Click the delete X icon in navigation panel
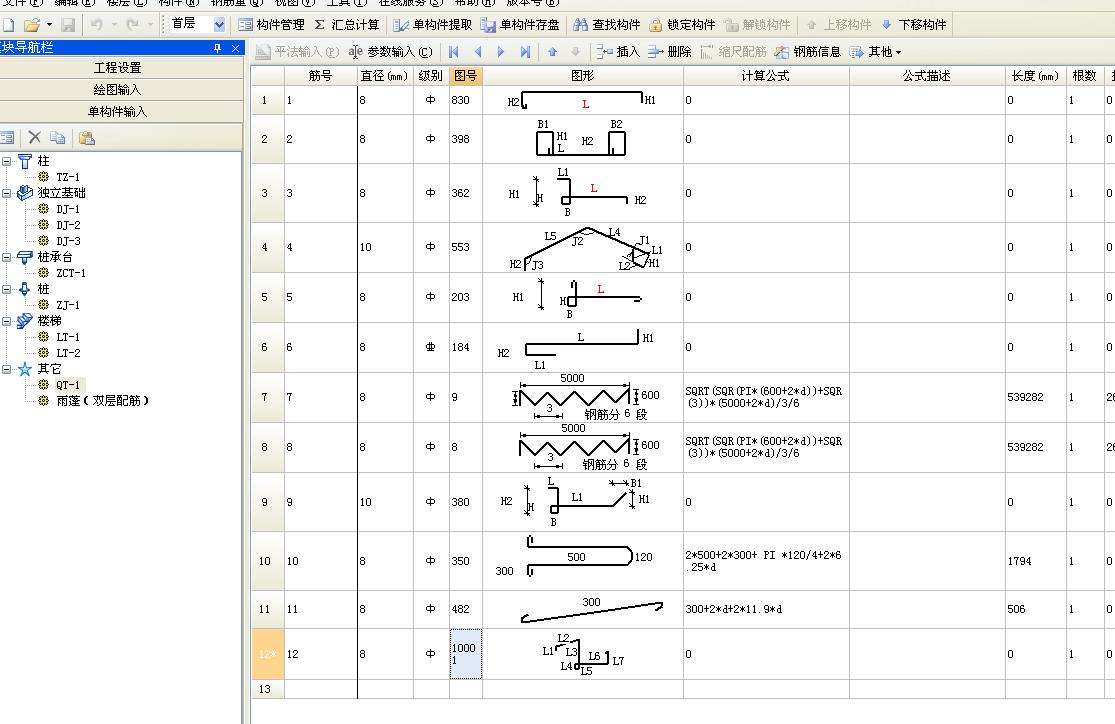1115x724 pixels. (x=34, y=138)
